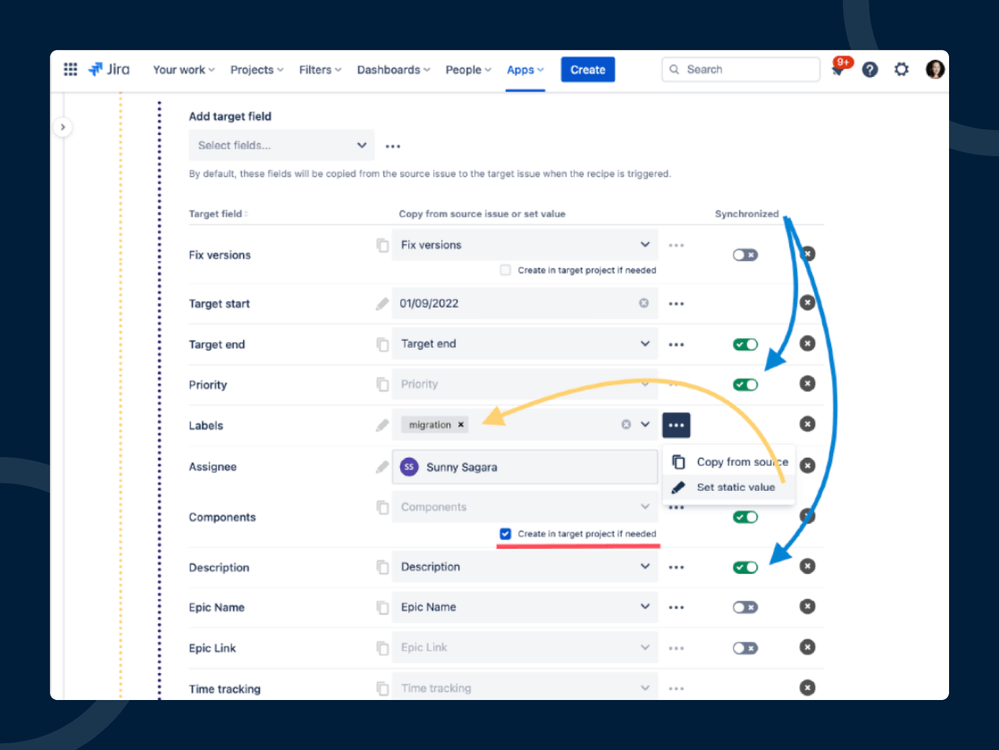Image resolution: width=999 pixels, height=750 pixels.
Task: Uncheck Create in target project under Components
Action: (505, 534)
